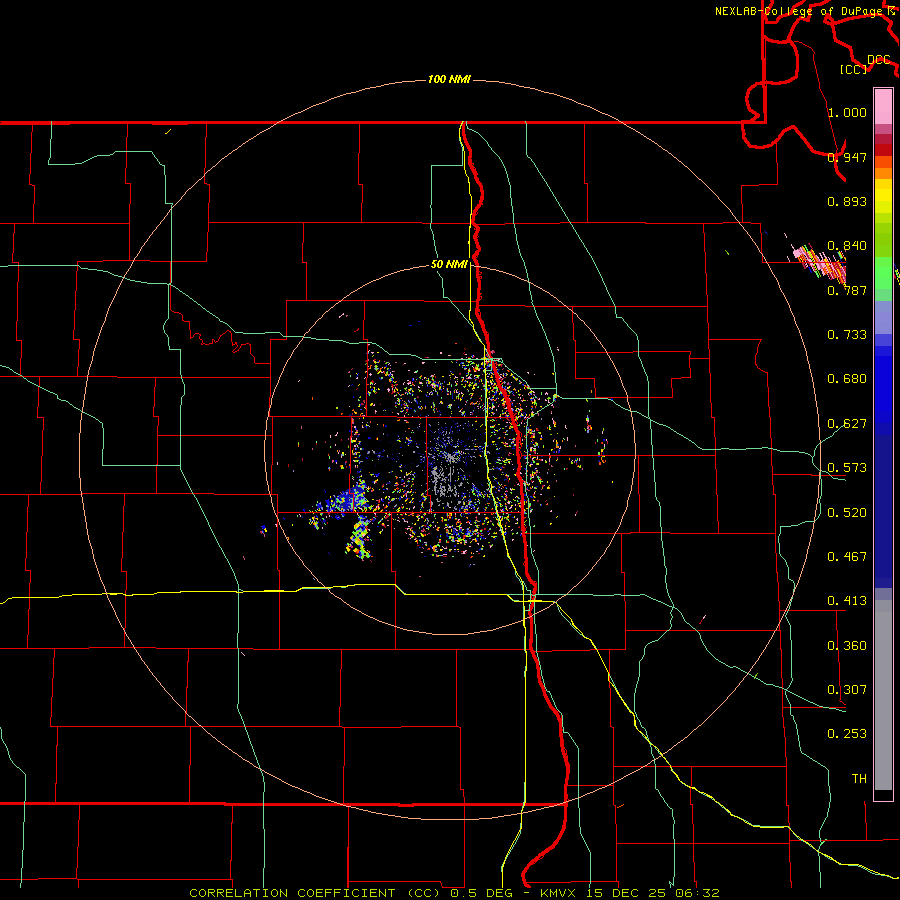Click the 0.733 legend value

(x=847, y=335)
